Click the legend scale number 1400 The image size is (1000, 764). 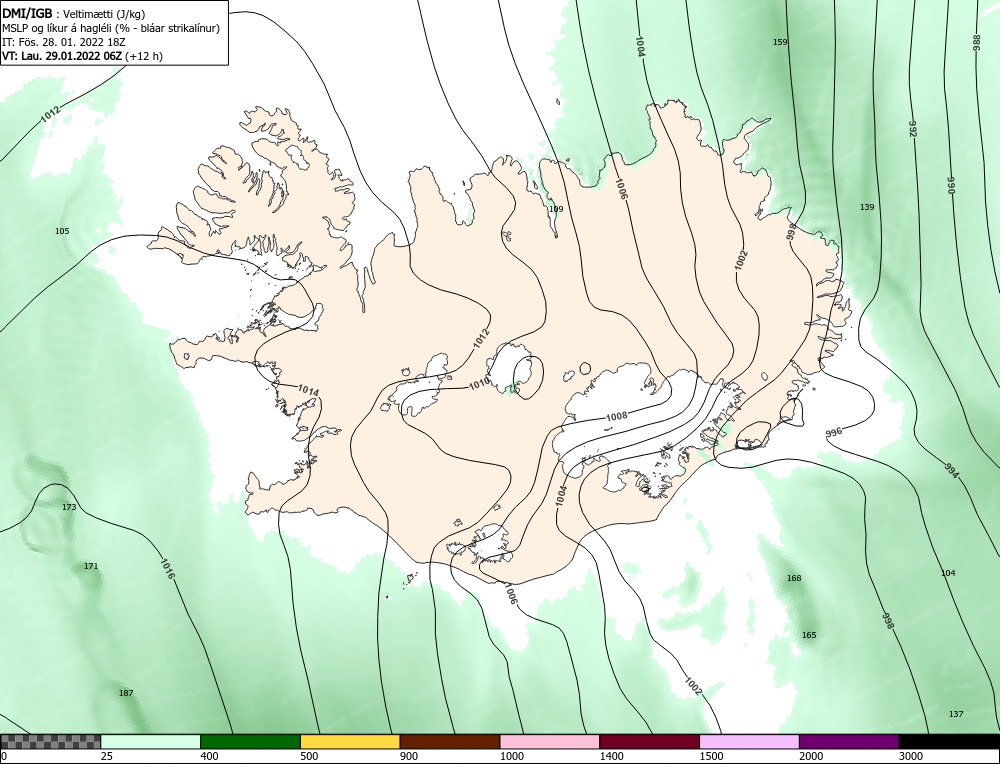[612, 756]
